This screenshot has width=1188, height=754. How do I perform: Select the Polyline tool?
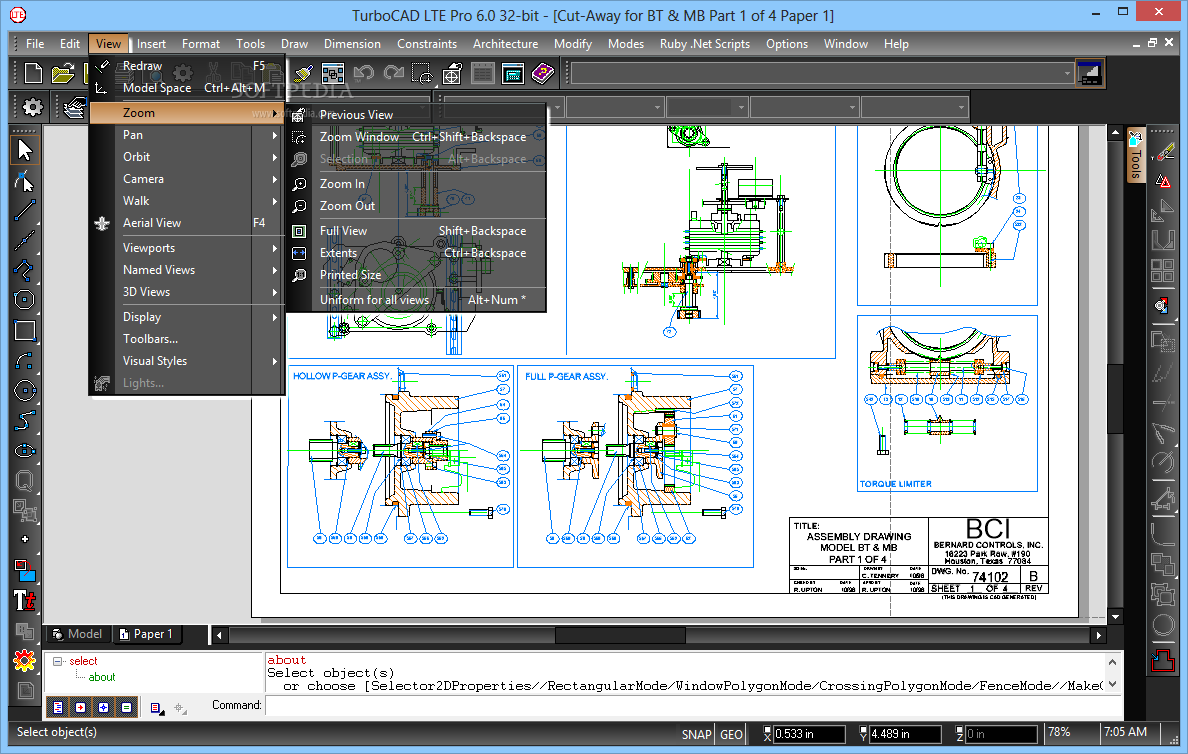pyautogui.click(x=24, y=271)
